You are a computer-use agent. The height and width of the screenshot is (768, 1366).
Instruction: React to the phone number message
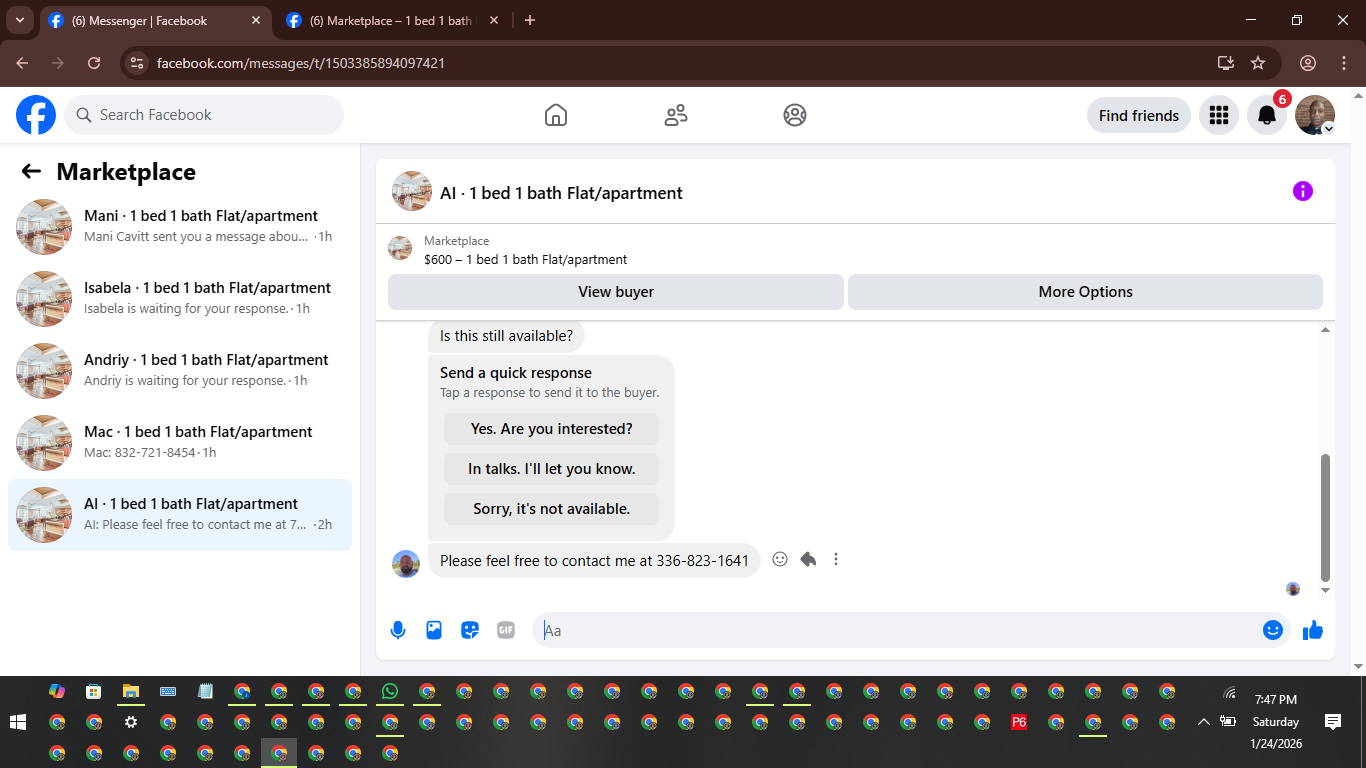[780, 559]
